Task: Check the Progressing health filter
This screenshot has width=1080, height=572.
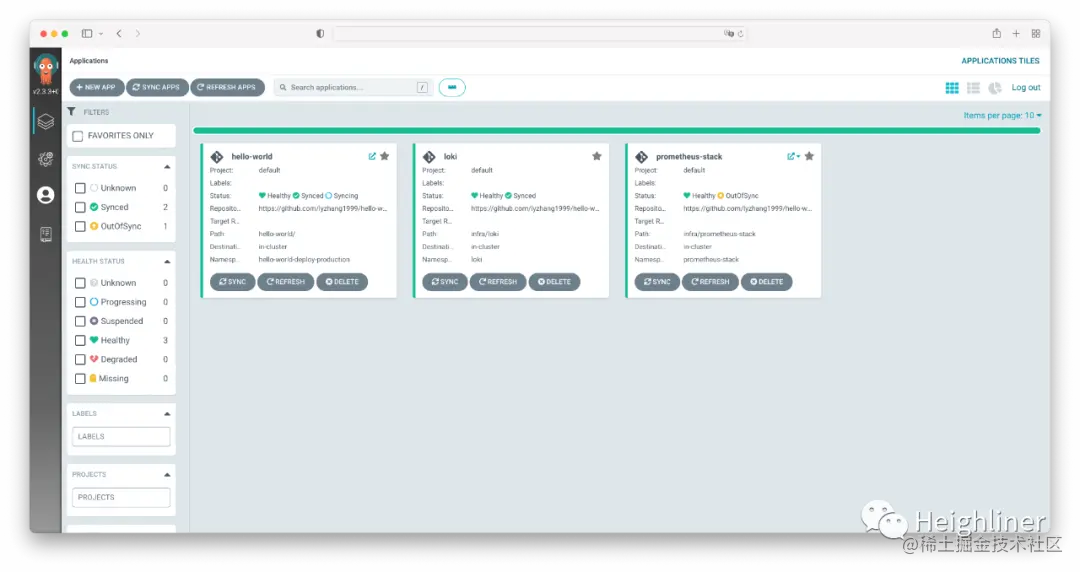Action: (x=80, y=303)
